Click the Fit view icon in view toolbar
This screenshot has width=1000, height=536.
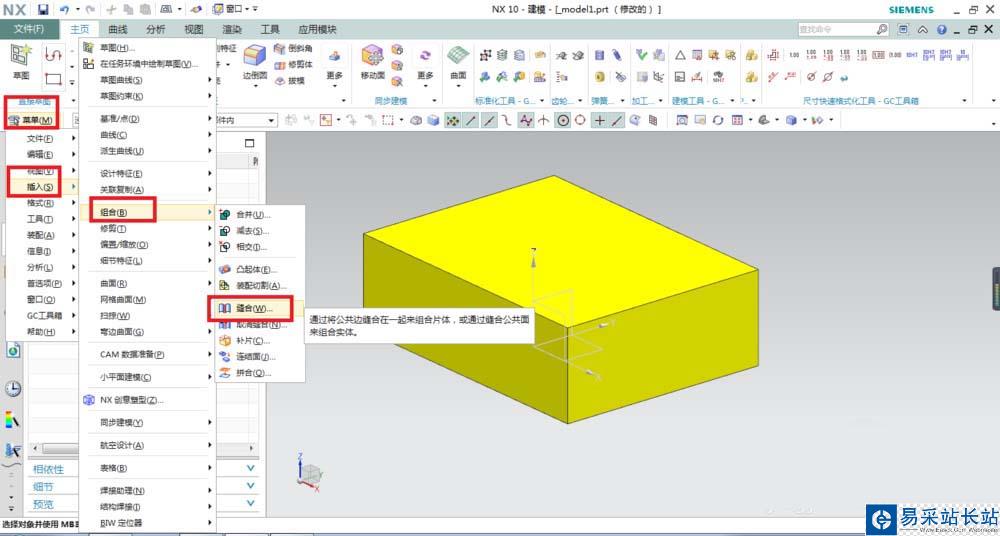click(682, 120)
